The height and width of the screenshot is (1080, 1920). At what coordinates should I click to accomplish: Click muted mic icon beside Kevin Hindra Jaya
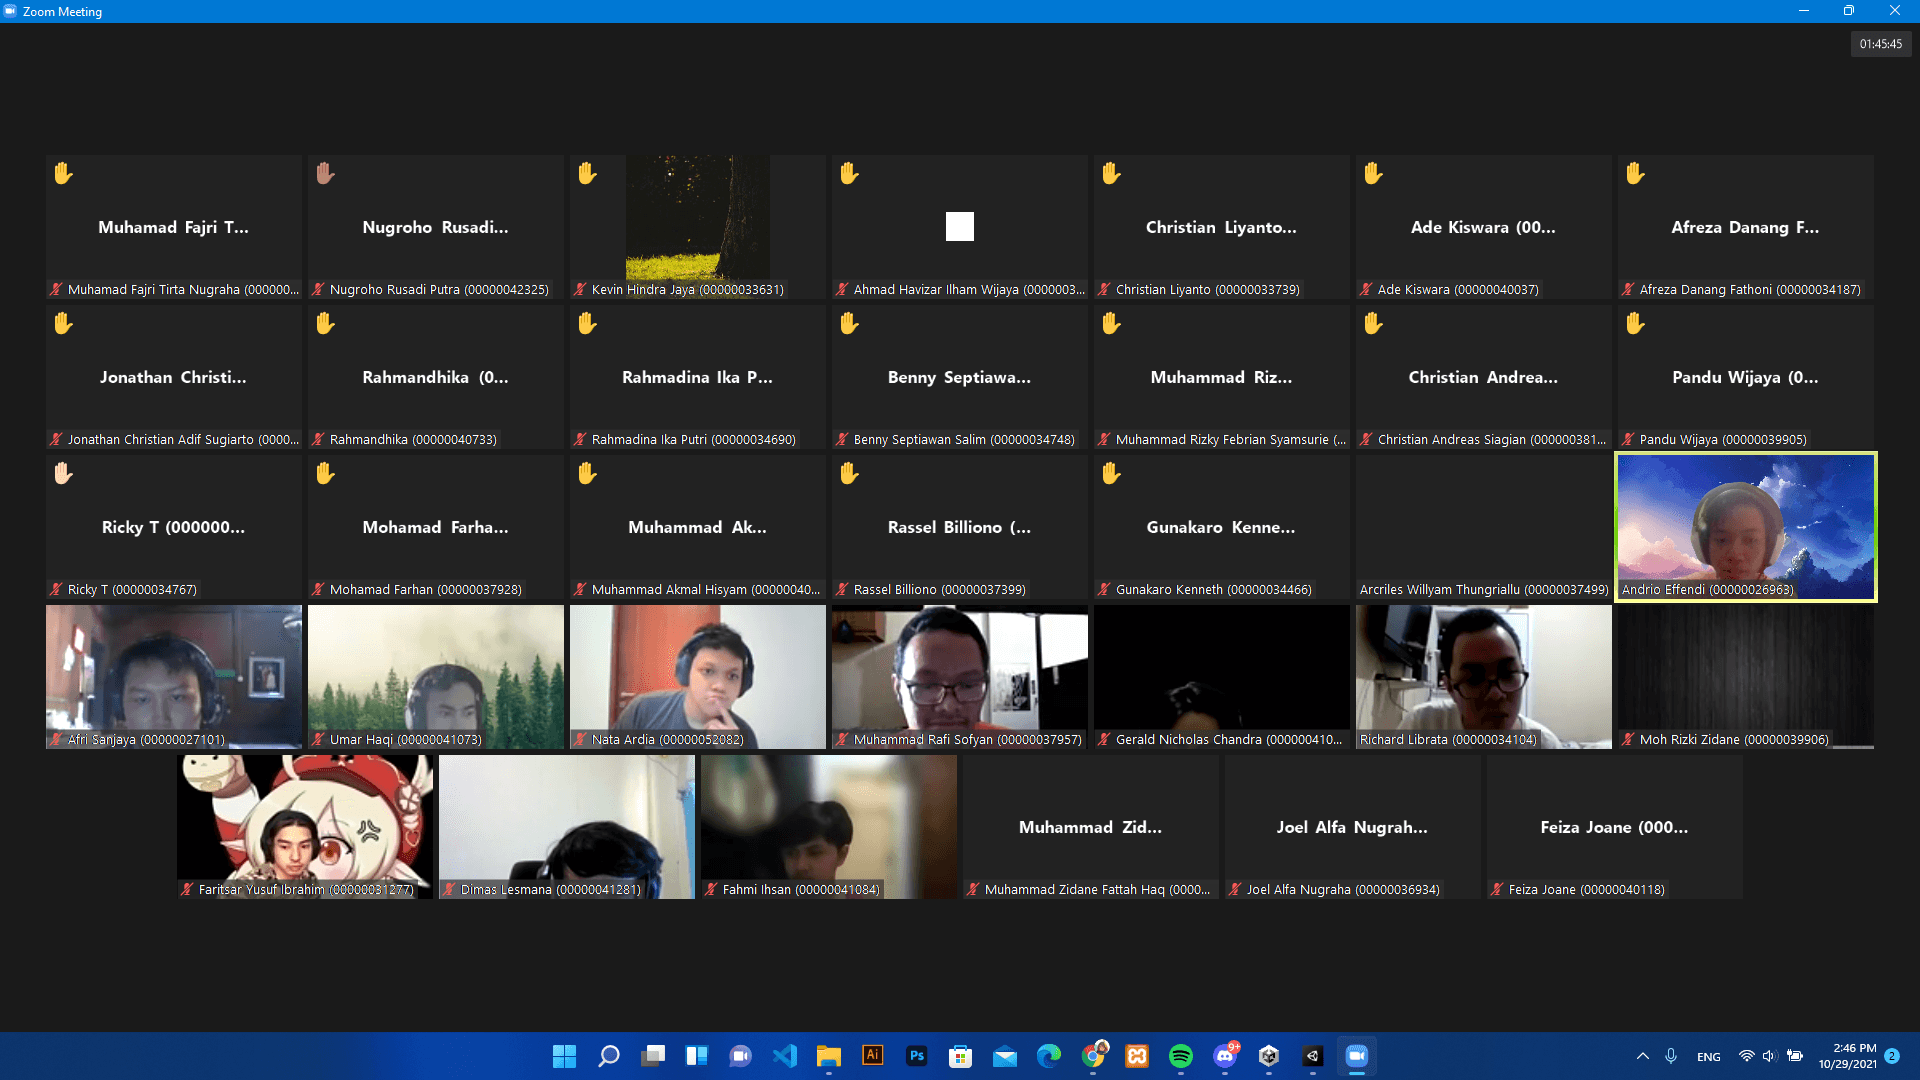coord(580,290)
